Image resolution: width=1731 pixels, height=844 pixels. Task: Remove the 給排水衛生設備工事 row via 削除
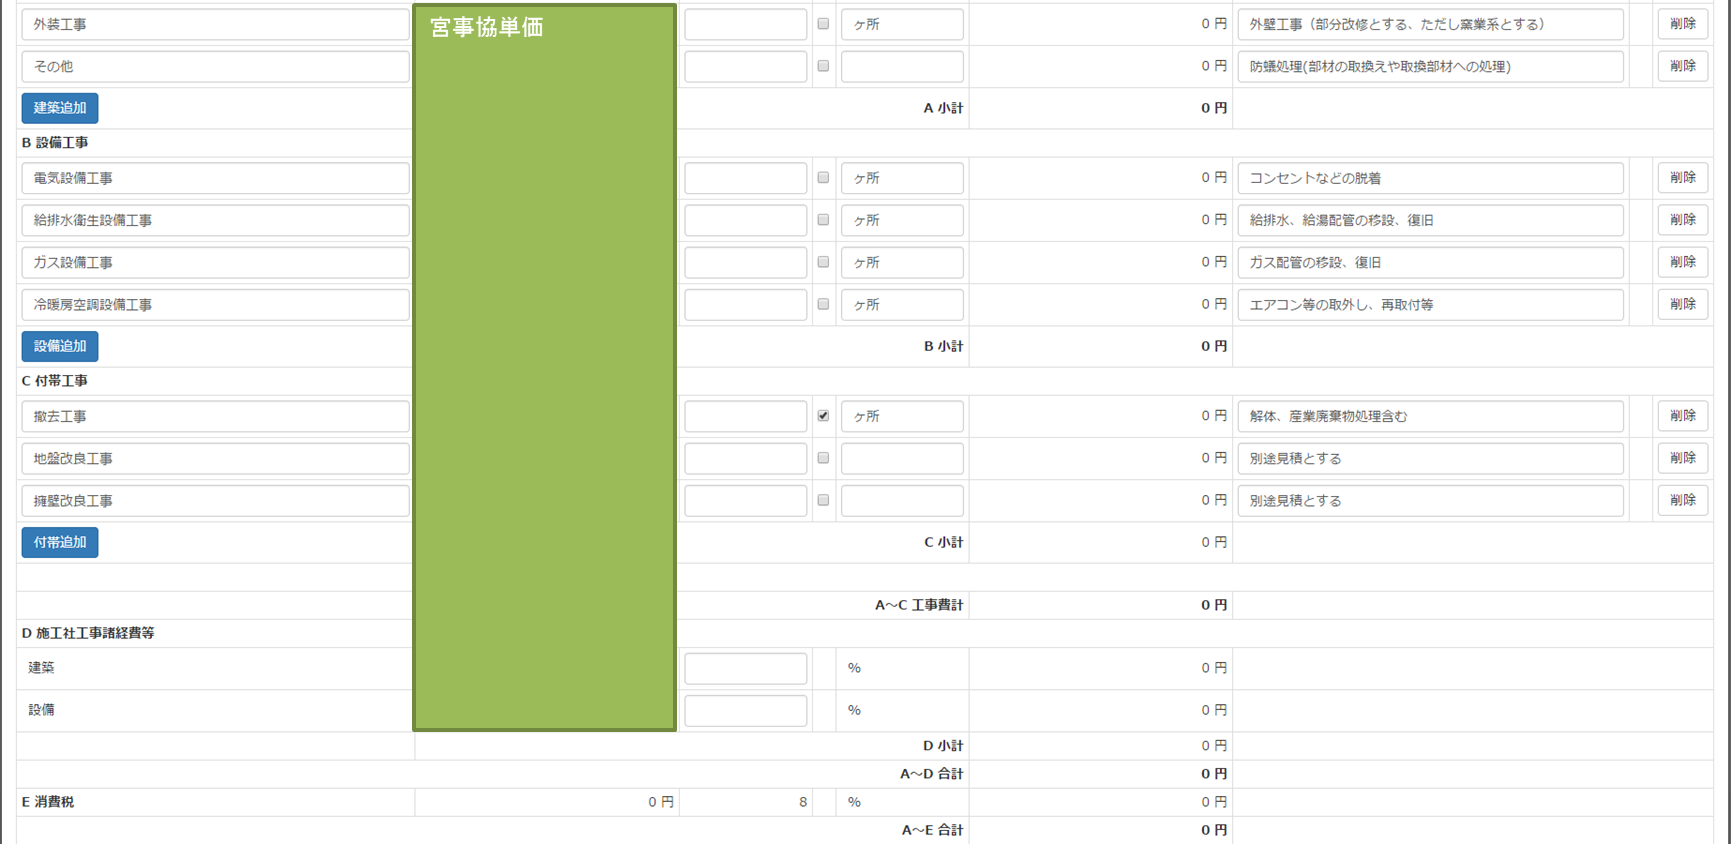pos(1682,220)
